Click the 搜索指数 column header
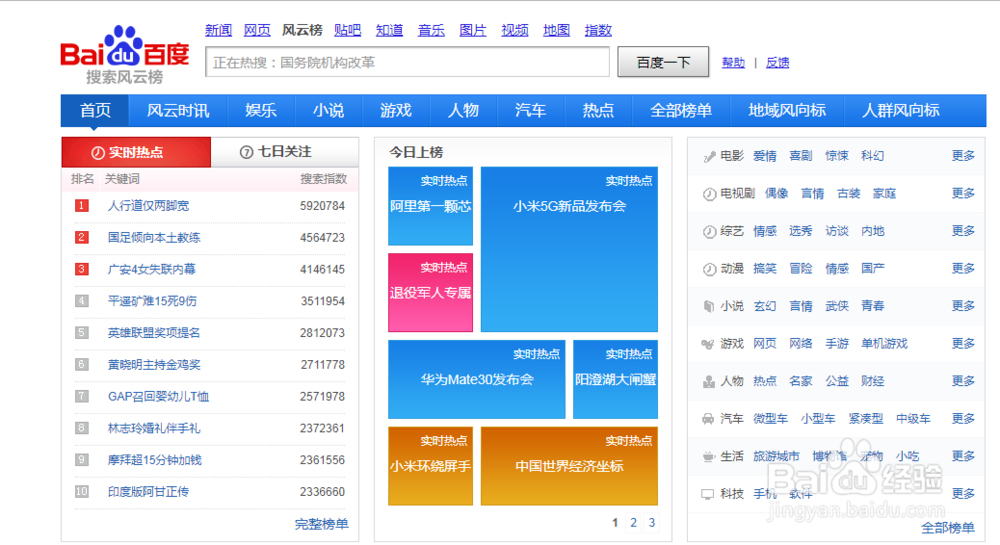The height and width of the screenshot is (545, 1000). tap(323, 179)
